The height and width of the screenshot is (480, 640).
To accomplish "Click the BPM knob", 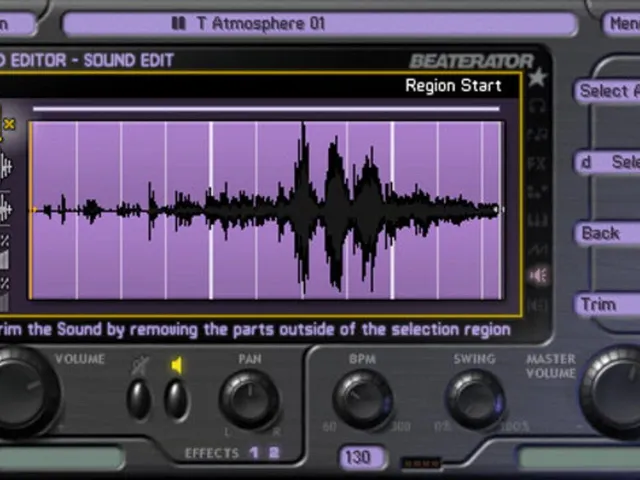I will click(363, 400).
